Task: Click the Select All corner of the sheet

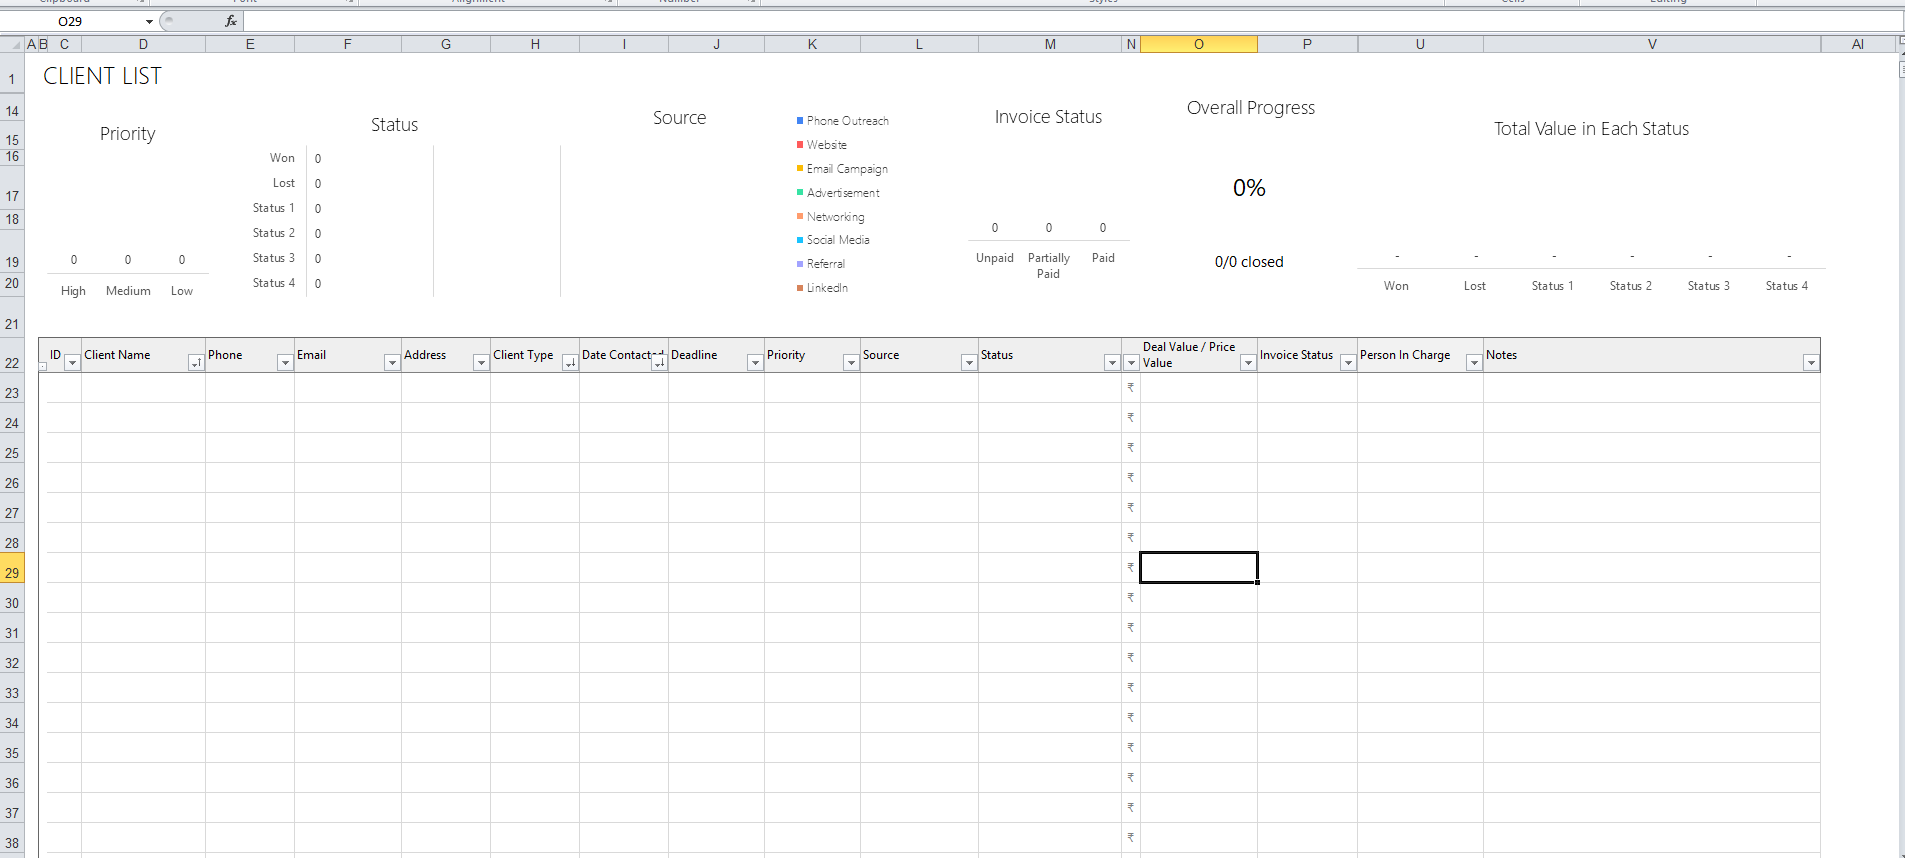Action: tap(14, 44)
